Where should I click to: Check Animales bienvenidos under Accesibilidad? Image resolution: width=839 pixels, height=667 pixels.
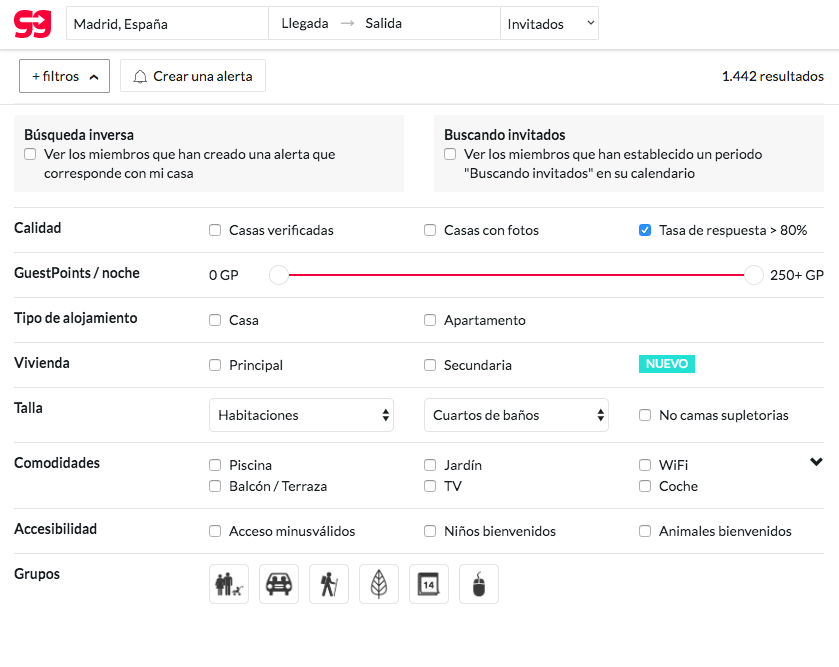(645, 531)
